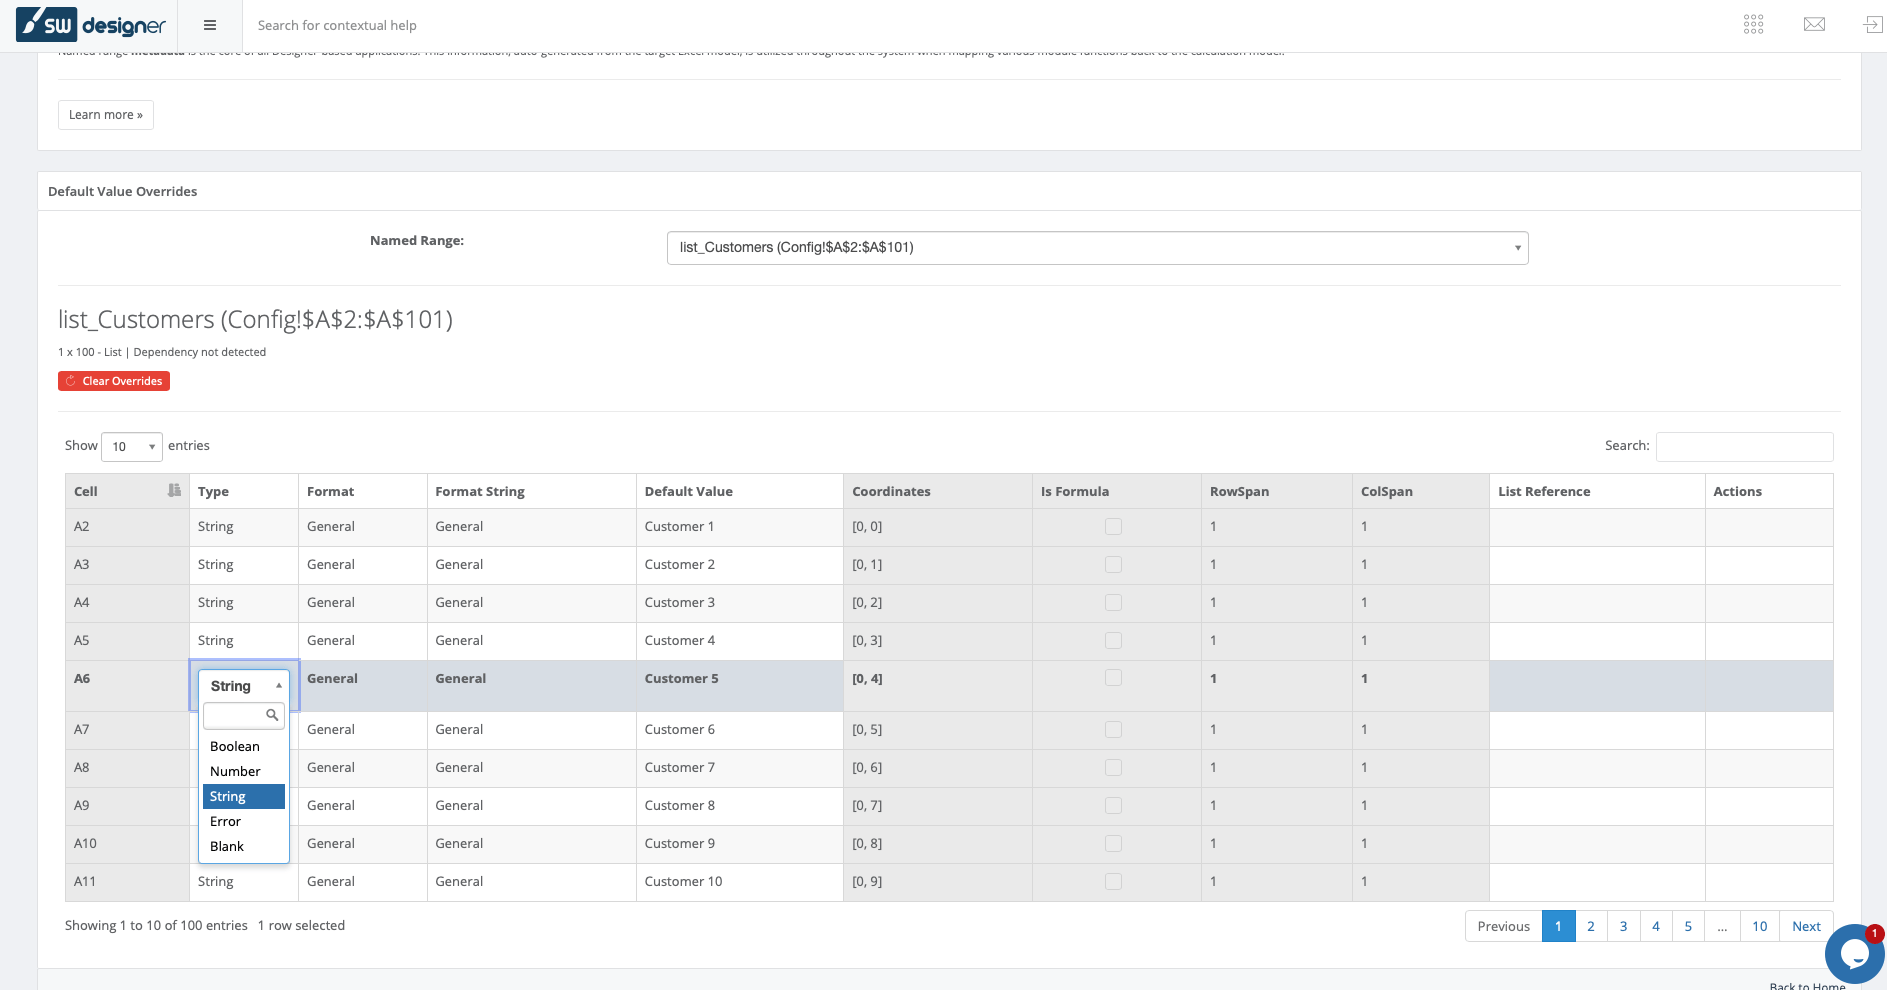The width and height of the screenshot is (1887, 990).
Task: Sort by the Default Value header
Action: (740, 491)
